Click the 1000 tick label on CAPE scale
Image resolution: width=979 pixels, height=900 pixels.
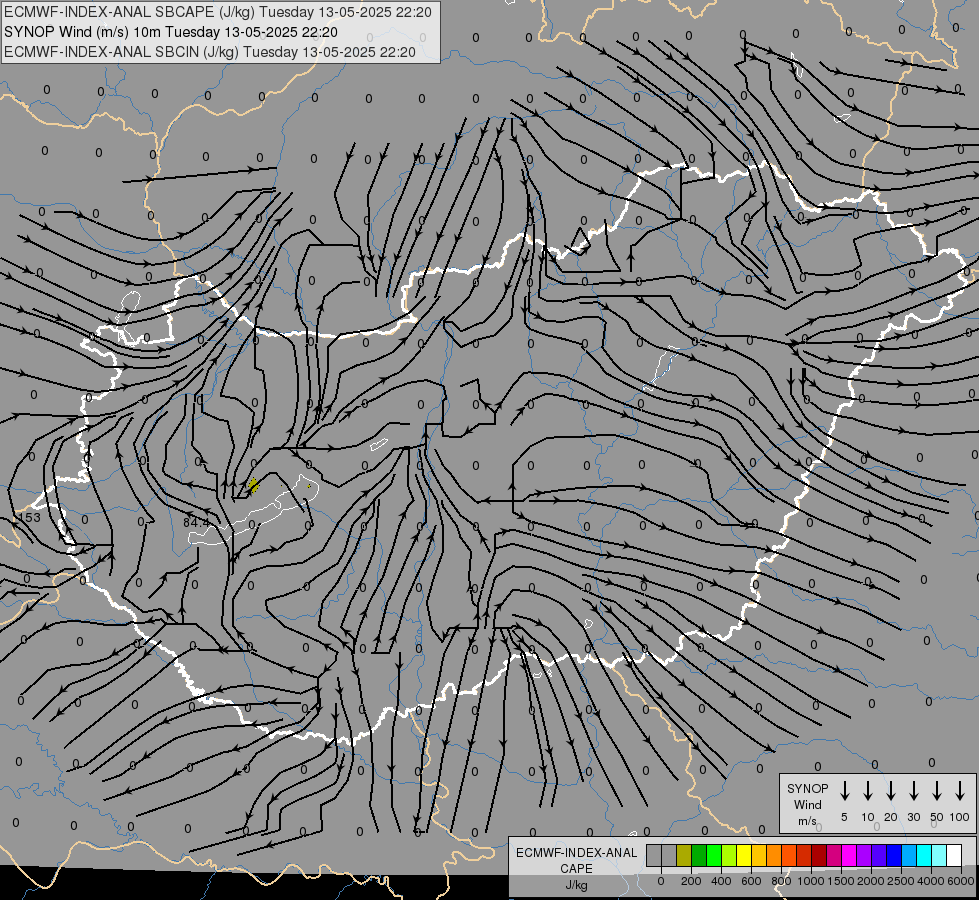(x=811, y=881)
